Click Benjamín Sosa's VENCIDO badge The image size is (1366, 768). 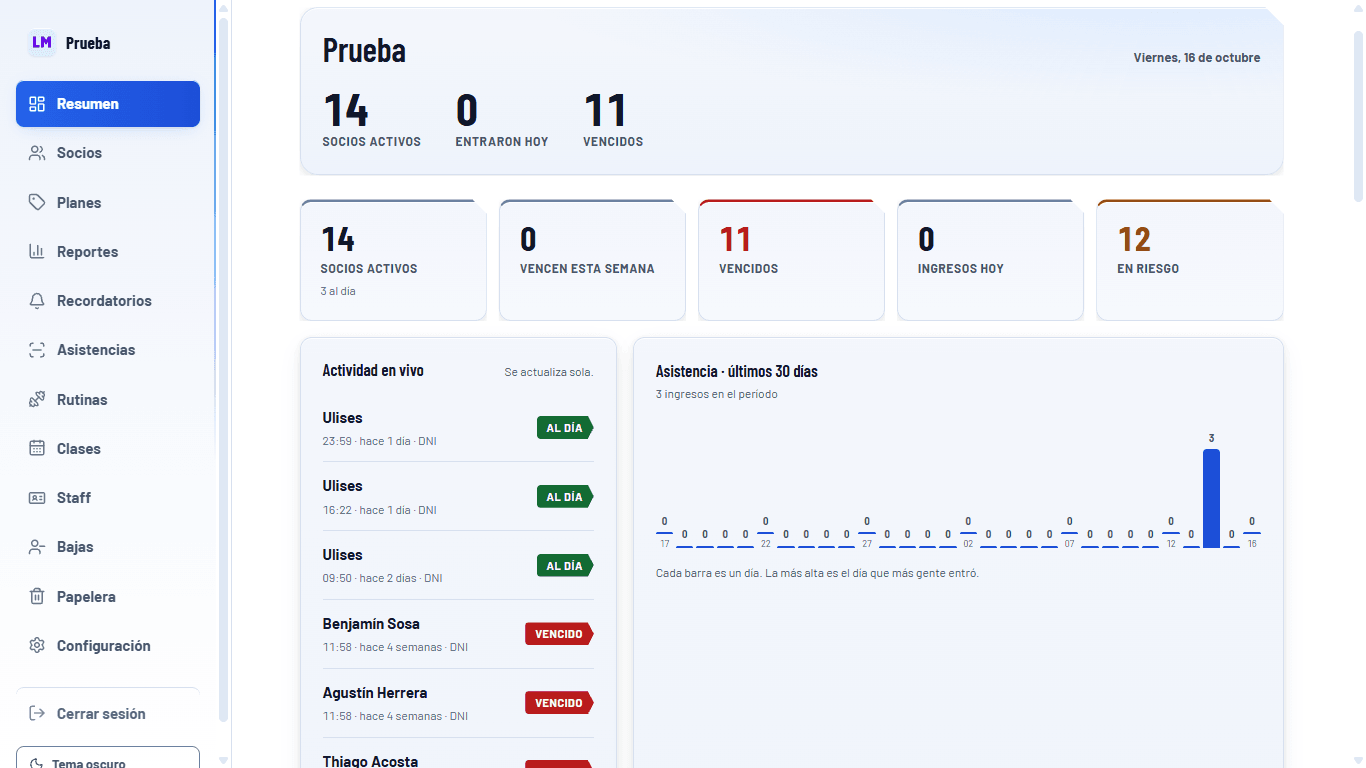click(559, 634)
